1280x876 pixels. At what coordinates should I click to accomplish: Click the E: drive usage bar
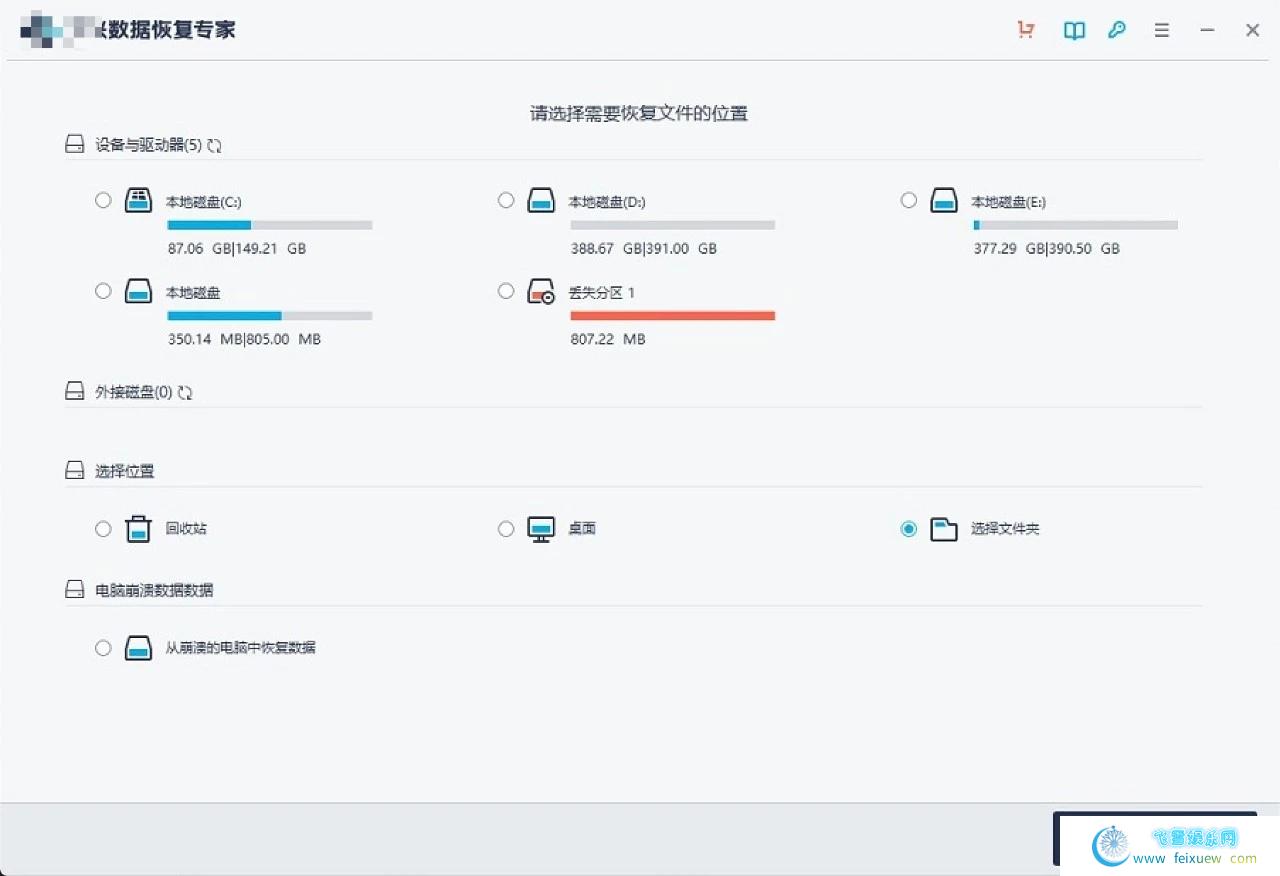click(x=1076, y=225)
